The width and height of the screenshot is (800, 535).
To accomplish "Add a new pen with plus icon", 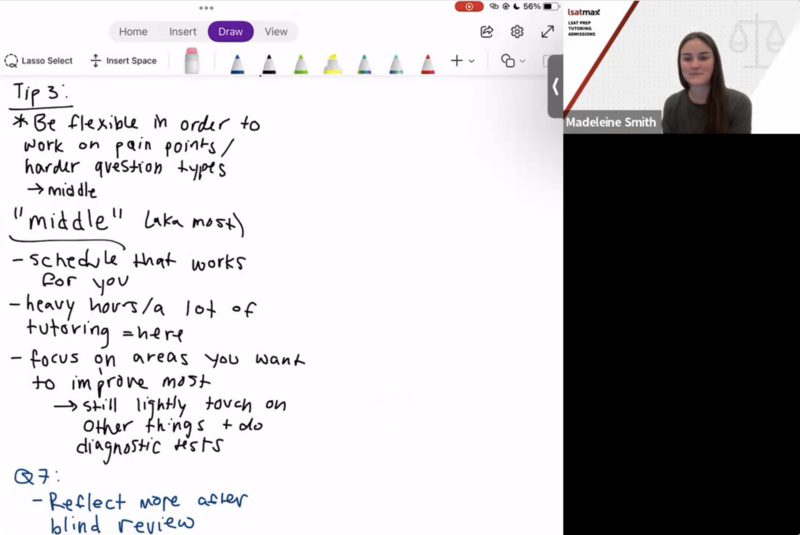I will point(456,61).
